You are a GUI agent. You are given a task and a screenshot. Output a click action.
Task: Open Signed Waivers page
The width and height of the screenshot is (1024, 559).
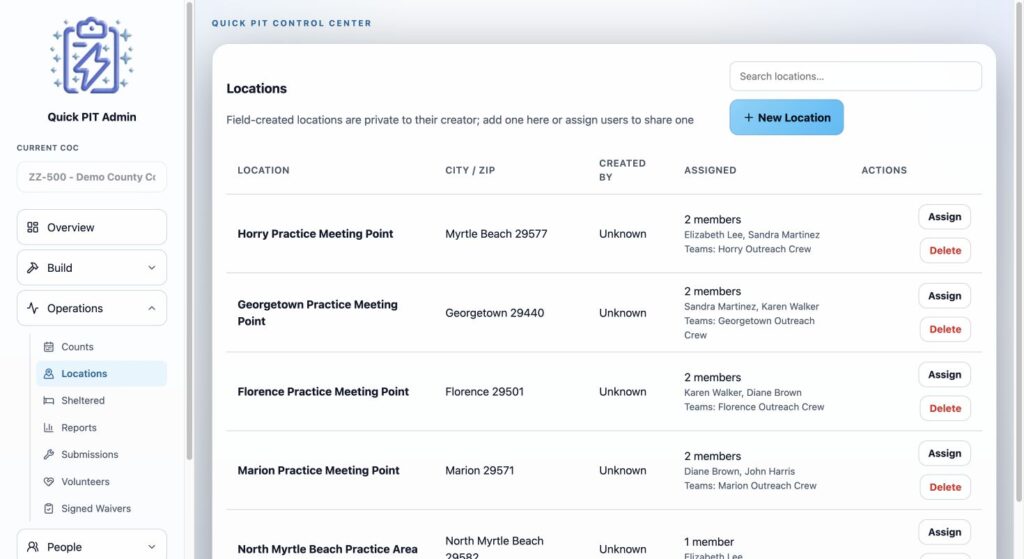click(x=101, y=509)
